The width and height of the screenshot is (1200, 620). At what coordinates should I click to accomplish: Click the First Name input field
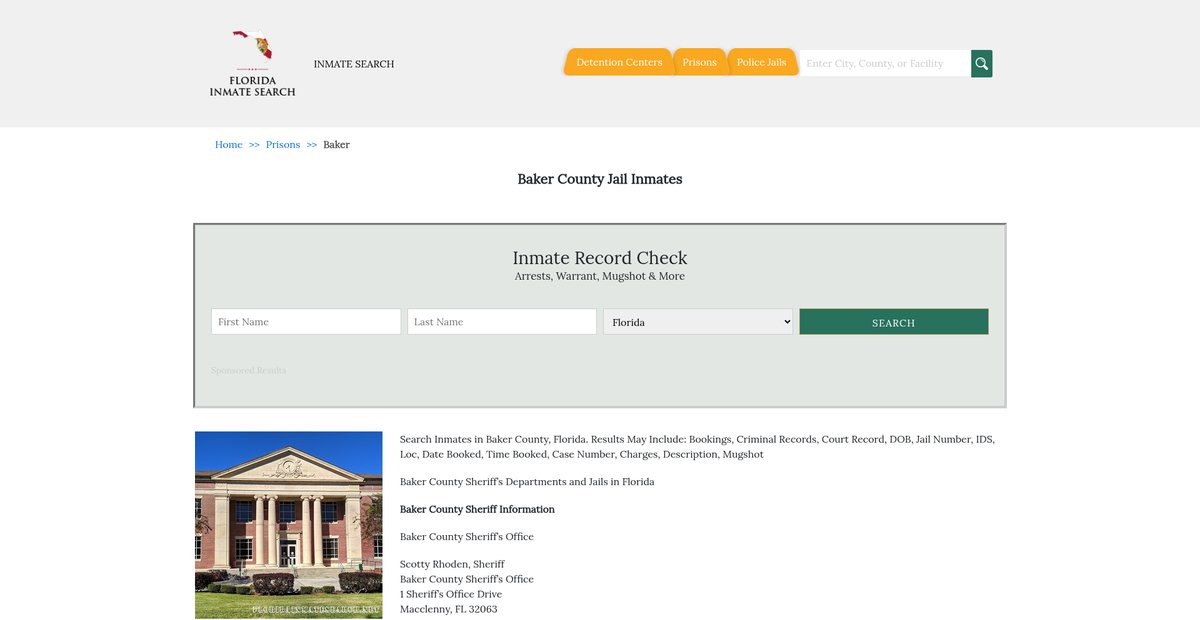306,321
